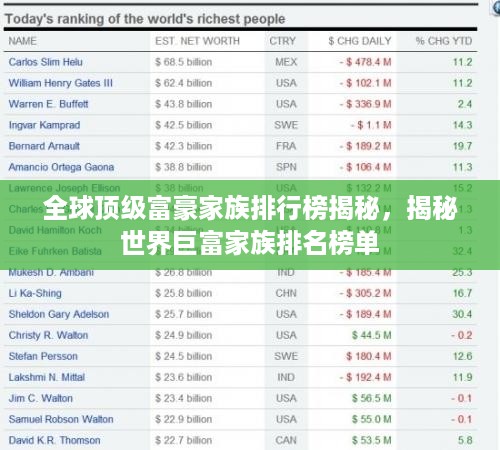Open Lakshmi N. Mittal profile

(47, 377)
